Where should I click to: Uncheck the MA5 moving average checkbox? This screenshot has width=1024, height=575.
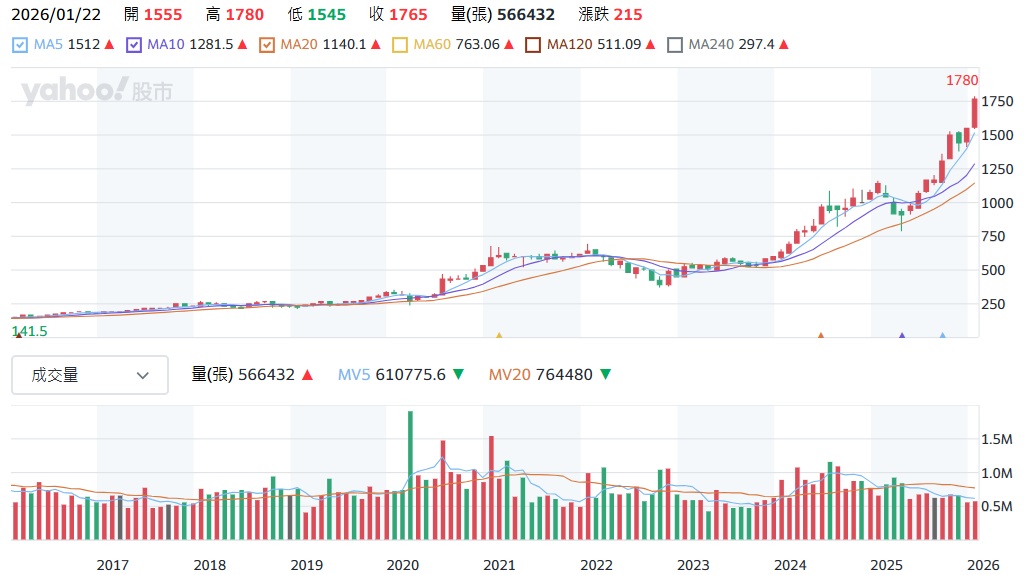click(x=20, y=45)
